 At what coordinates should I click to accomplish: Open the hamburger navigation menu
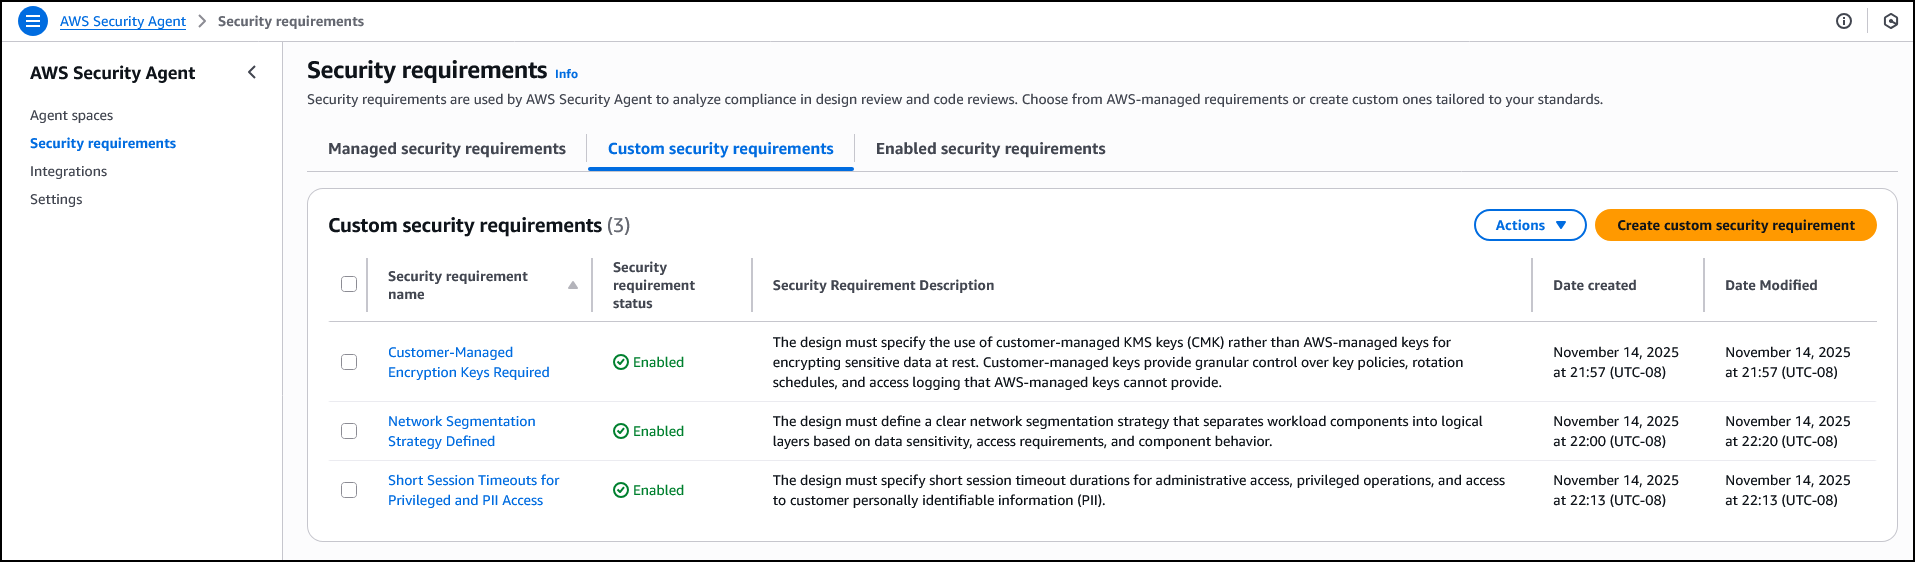coord(33,21)
